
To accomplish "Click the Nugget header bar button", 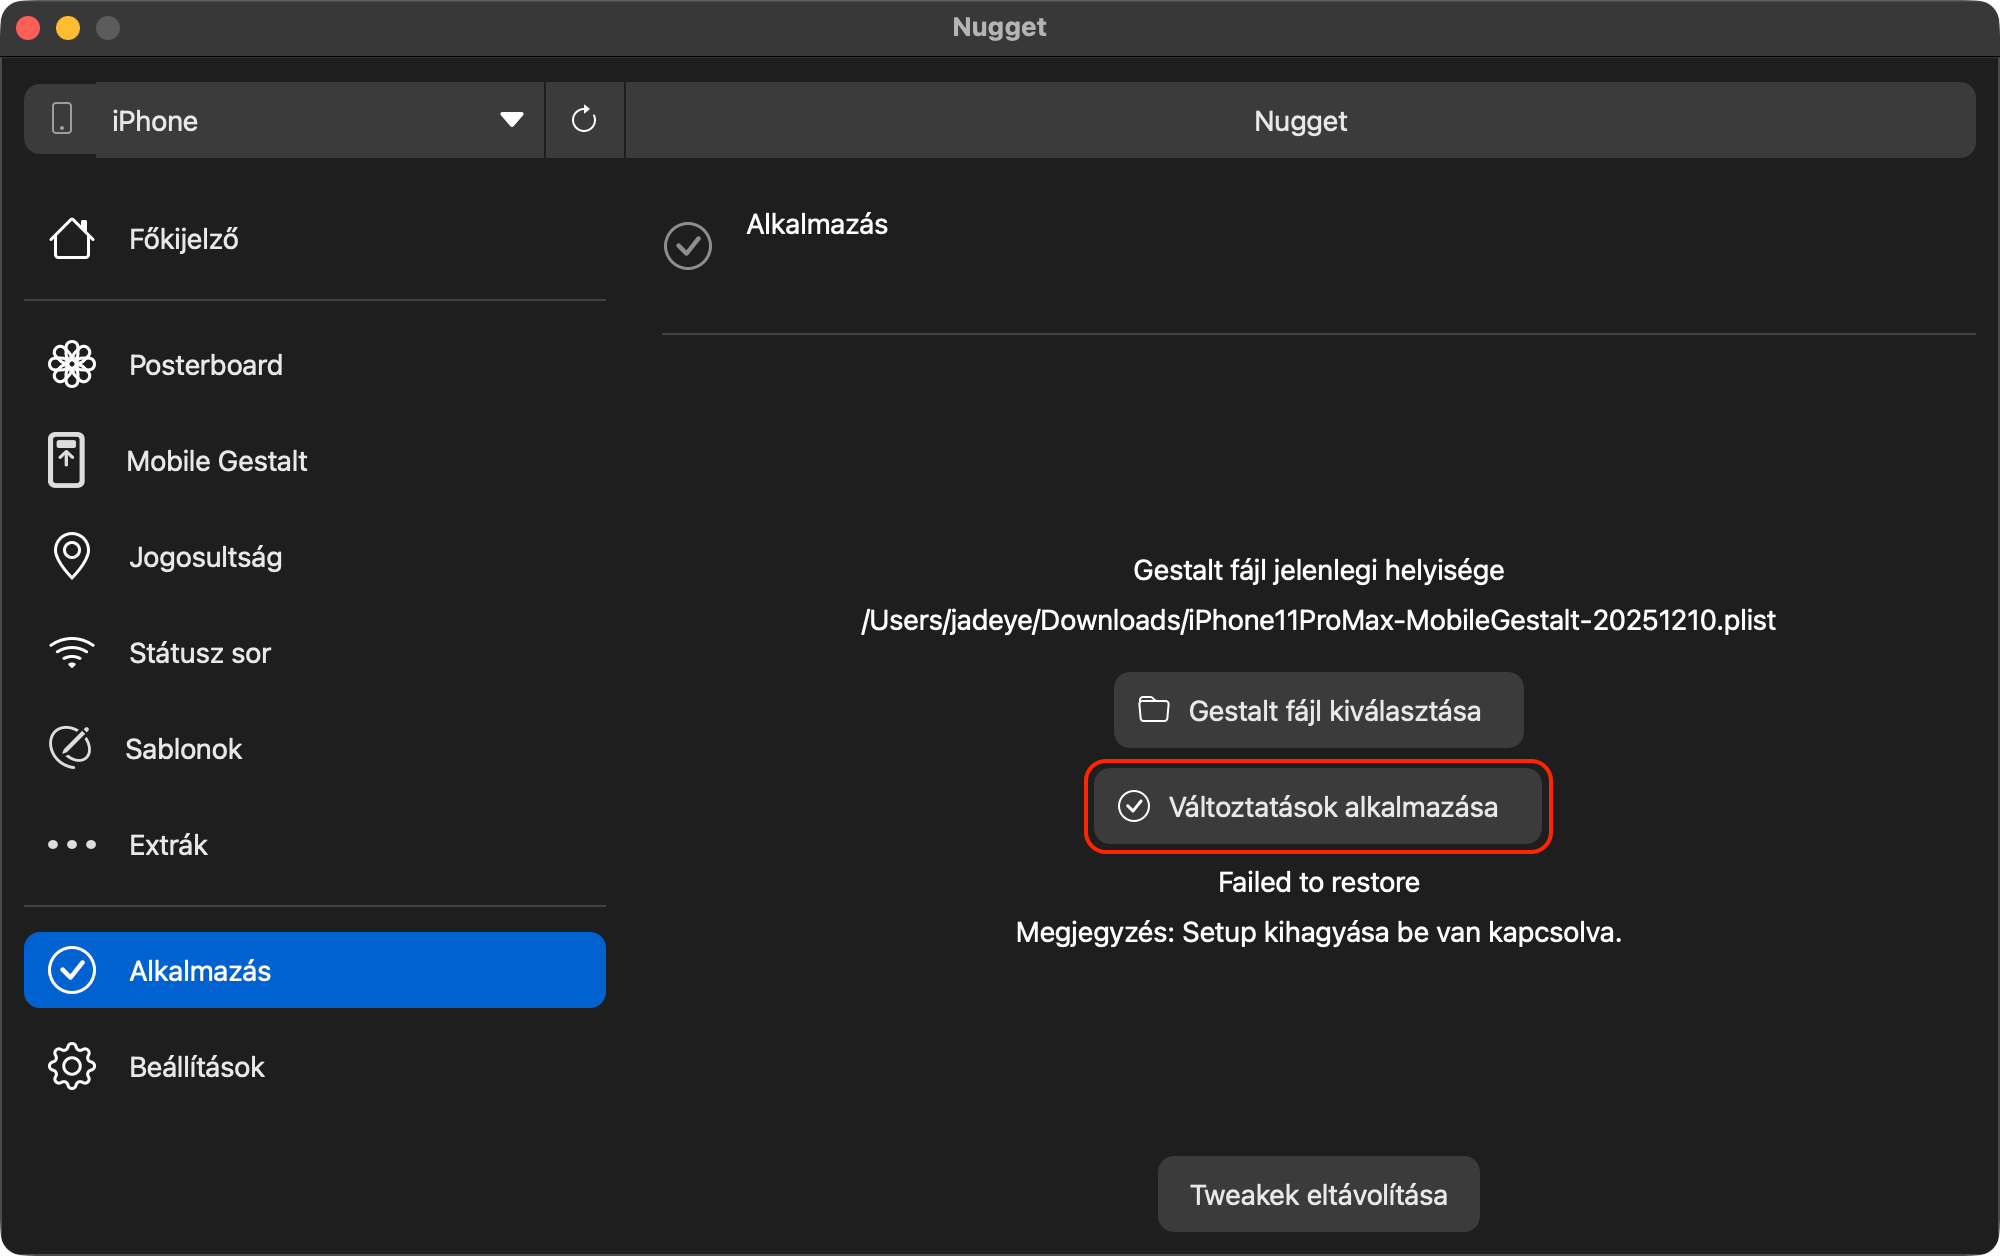I will [x=1299, y=120].
